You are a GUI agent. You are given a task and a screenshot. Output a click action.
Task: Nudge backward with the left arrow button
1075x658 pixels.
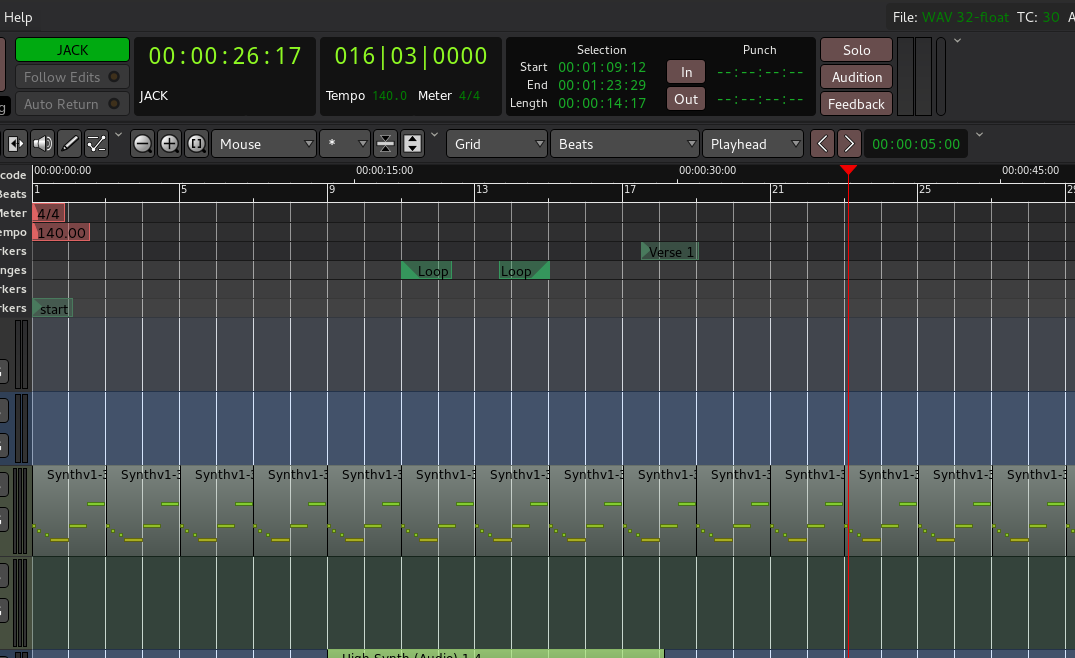pos(822,144)
